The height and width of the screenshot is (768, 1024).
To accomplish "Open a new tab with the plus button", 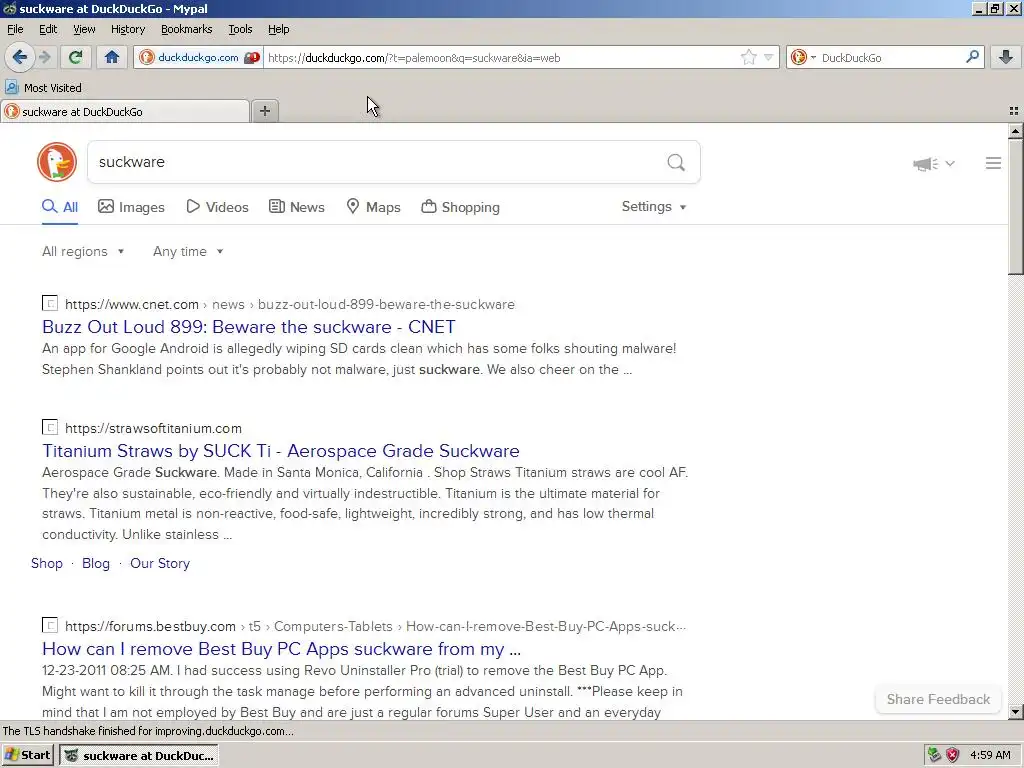I will tap(264, 111).
